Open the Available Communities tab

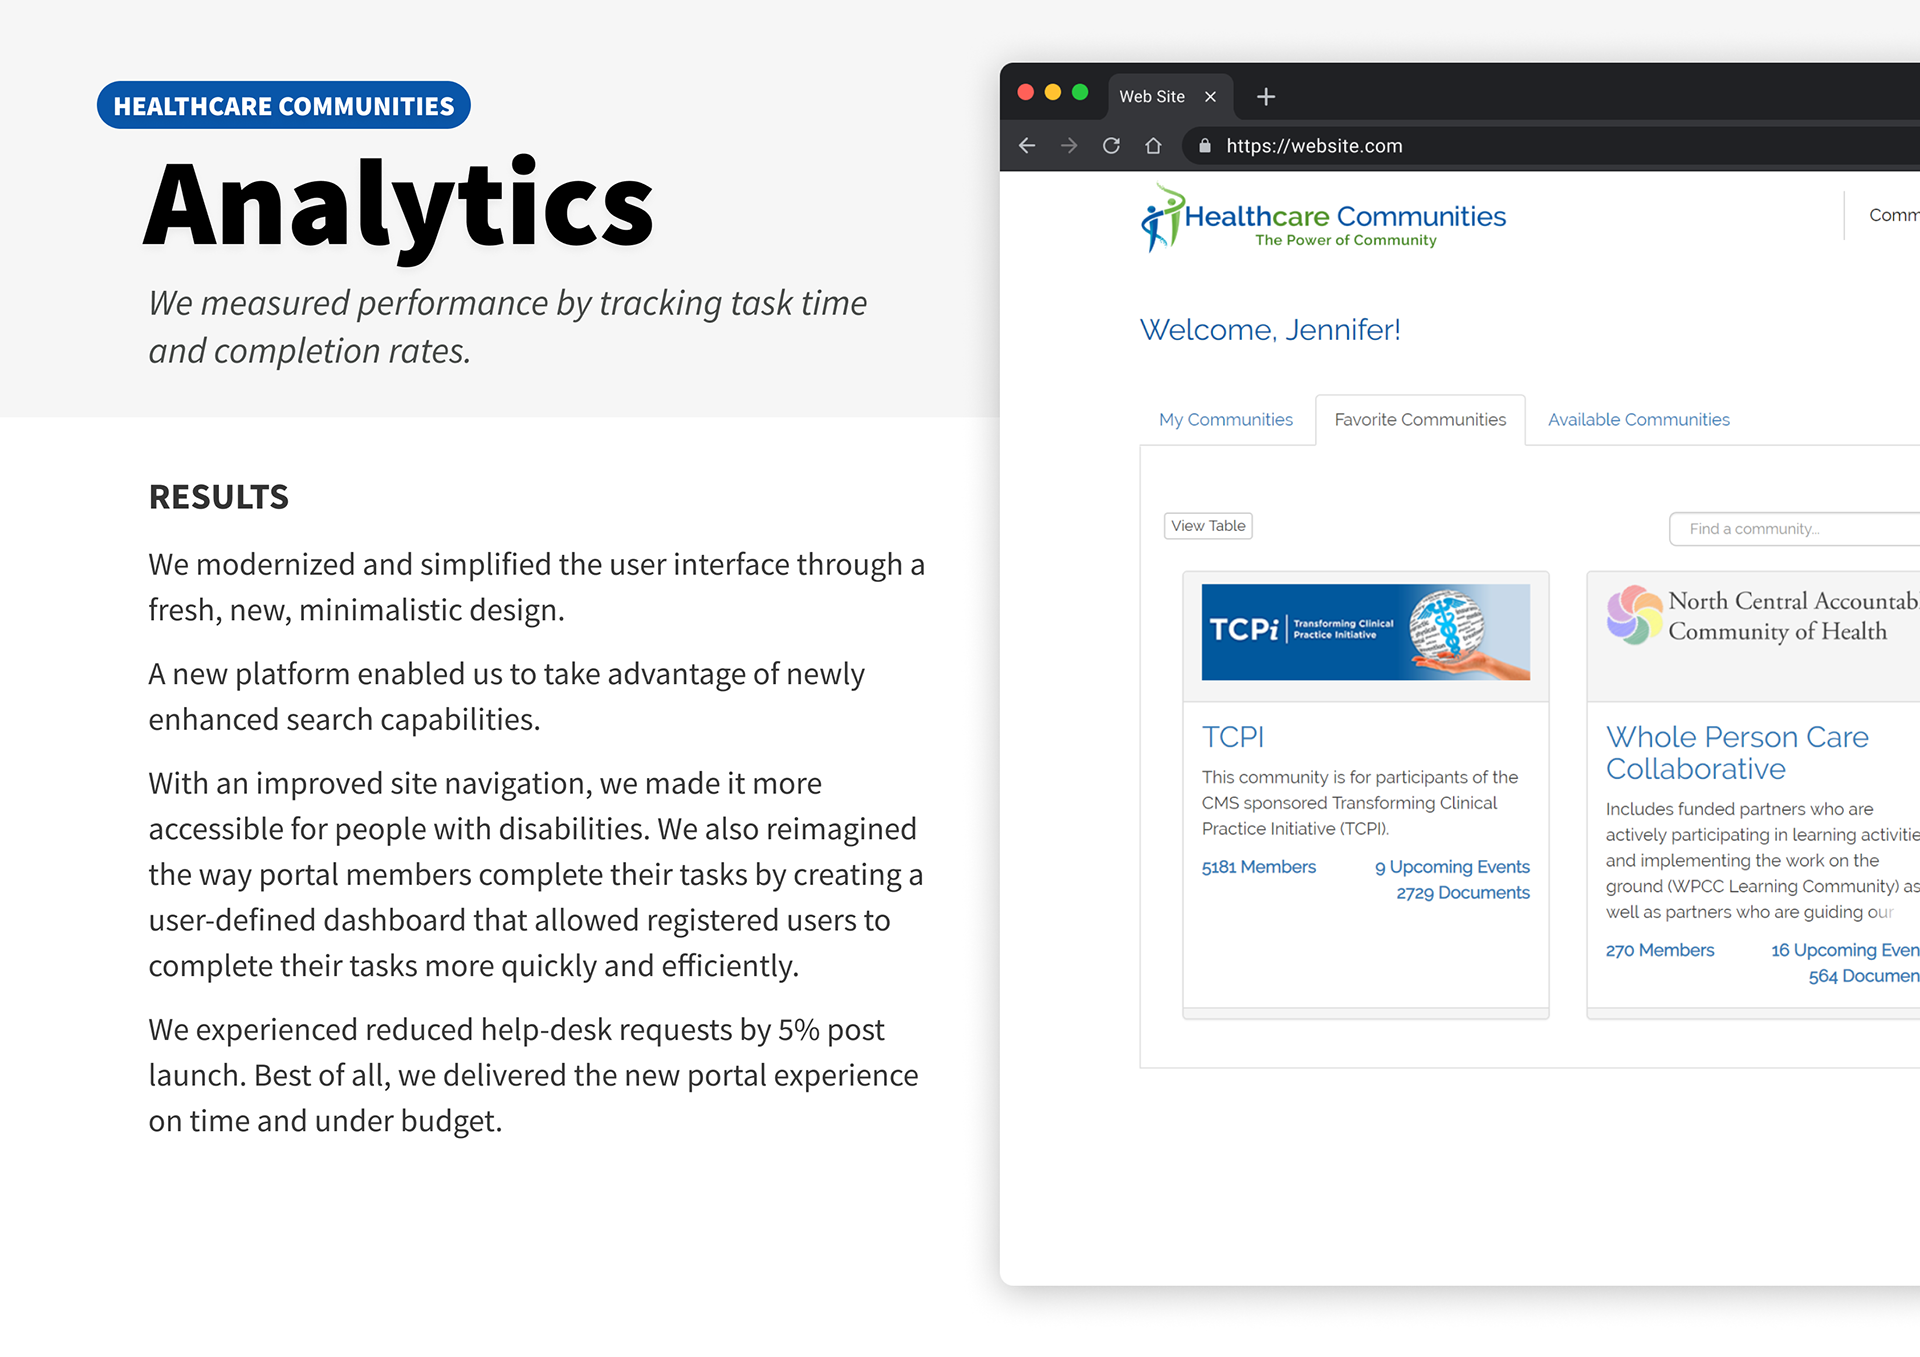coord(1638,420)
